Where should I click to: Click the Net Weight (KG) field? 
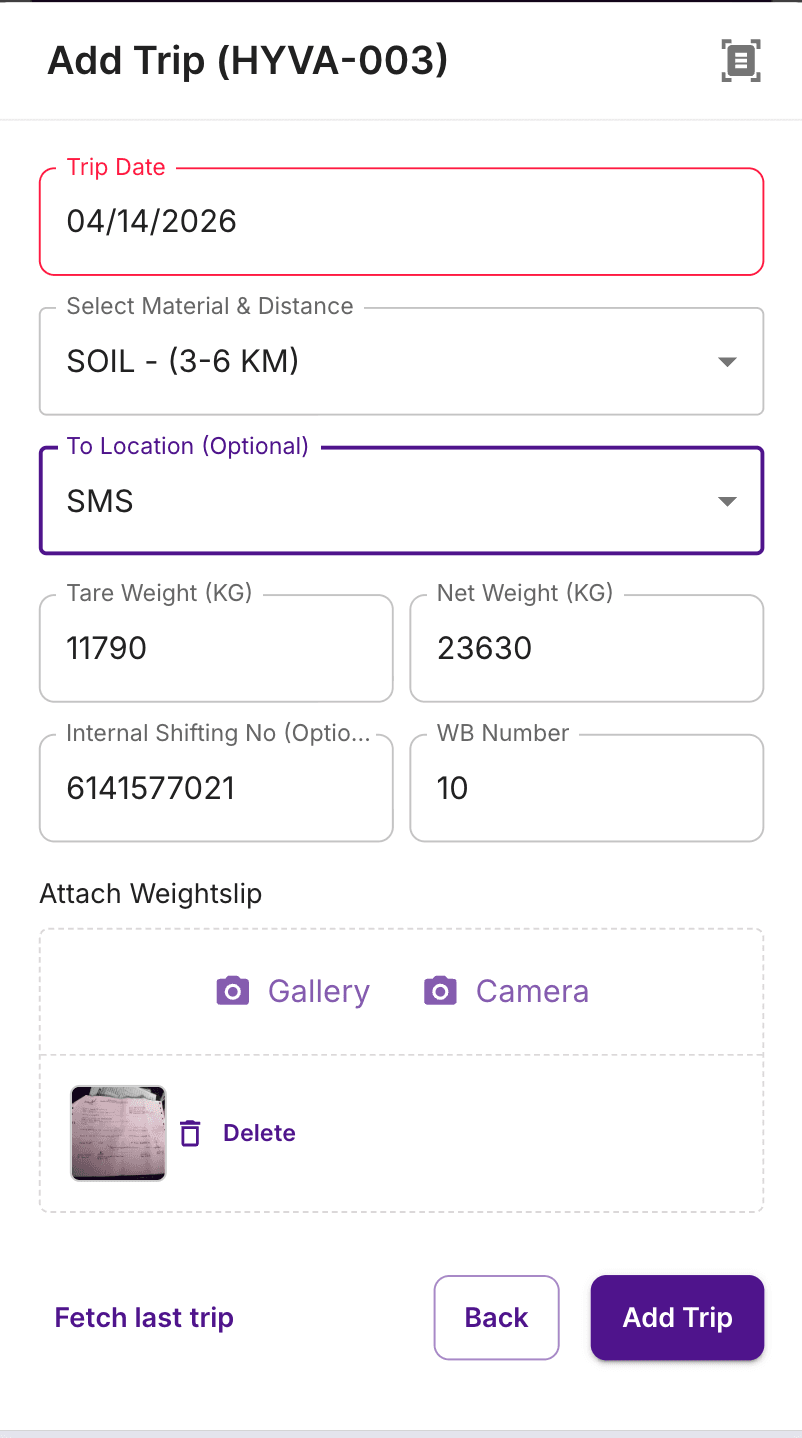(x=587, y=648)
